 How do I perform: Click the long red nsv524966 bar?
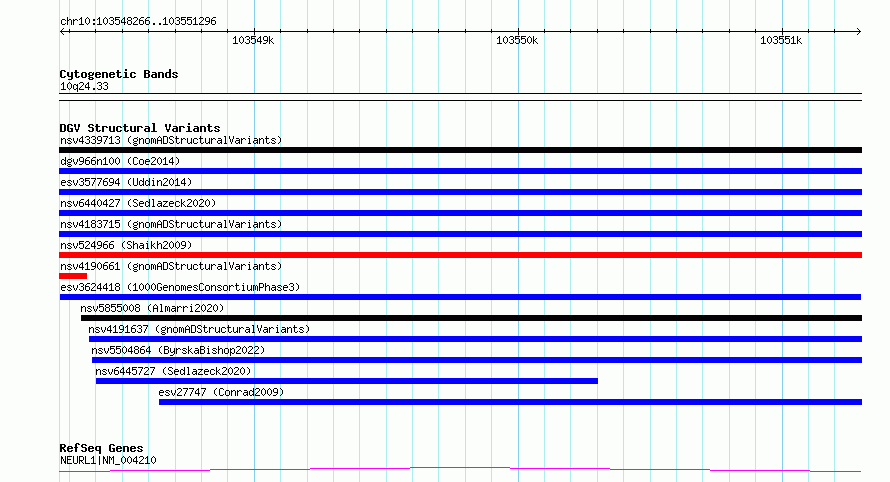460,255
